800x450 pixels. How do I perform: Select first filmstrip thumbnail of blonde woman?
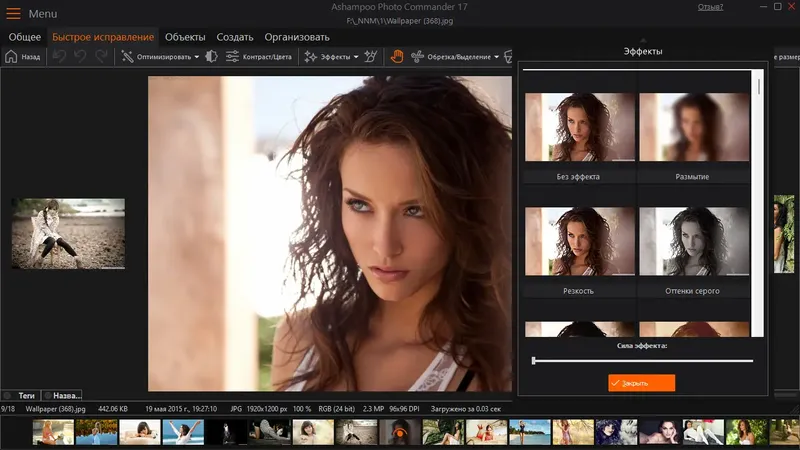point(53,432)
